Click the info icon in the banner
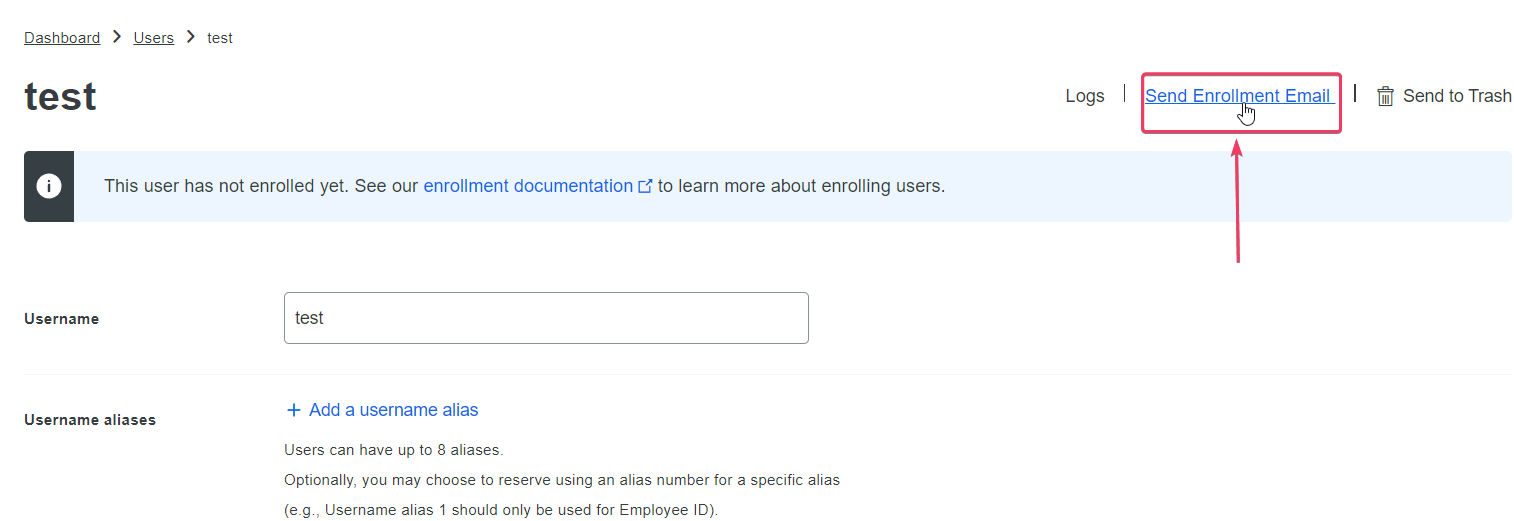Viewport: 1514px width, 521px height. 49,187
